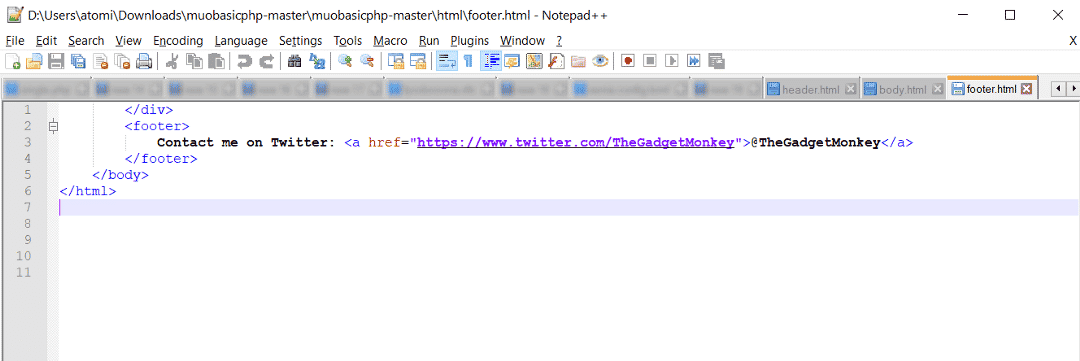Open the Define your language icon
Viewport: 1080px width, 361px height.
pyautogui.click(x=511, y=61)
